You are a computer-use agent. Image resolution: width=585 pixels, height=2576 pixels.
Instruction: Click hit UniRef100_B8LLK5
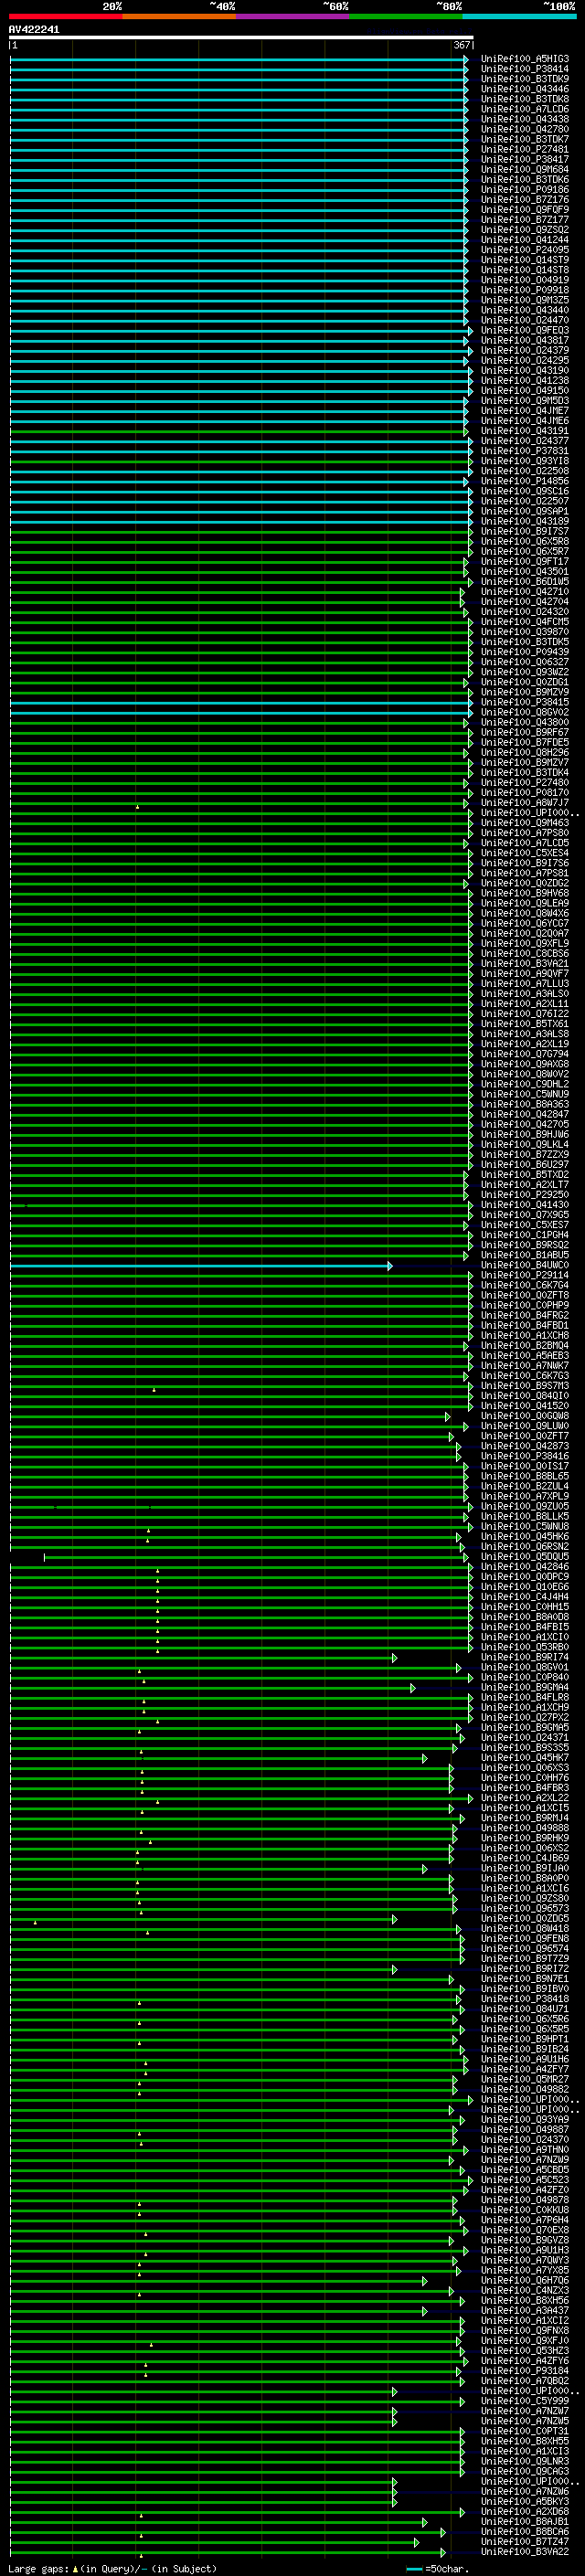(x=525, y=1516)
